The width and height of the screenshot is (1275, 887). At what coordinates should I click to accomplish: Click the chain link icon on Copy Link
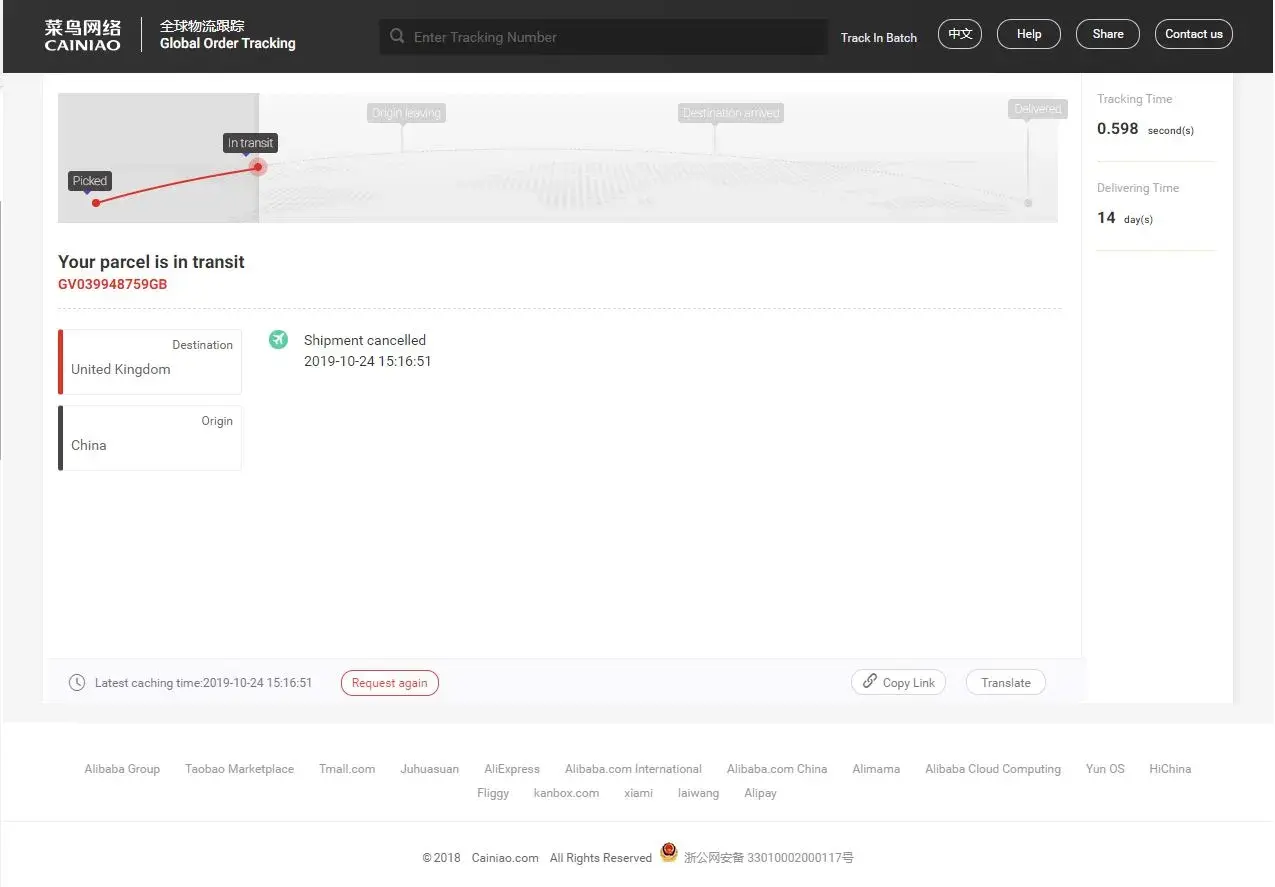[870, 681]
